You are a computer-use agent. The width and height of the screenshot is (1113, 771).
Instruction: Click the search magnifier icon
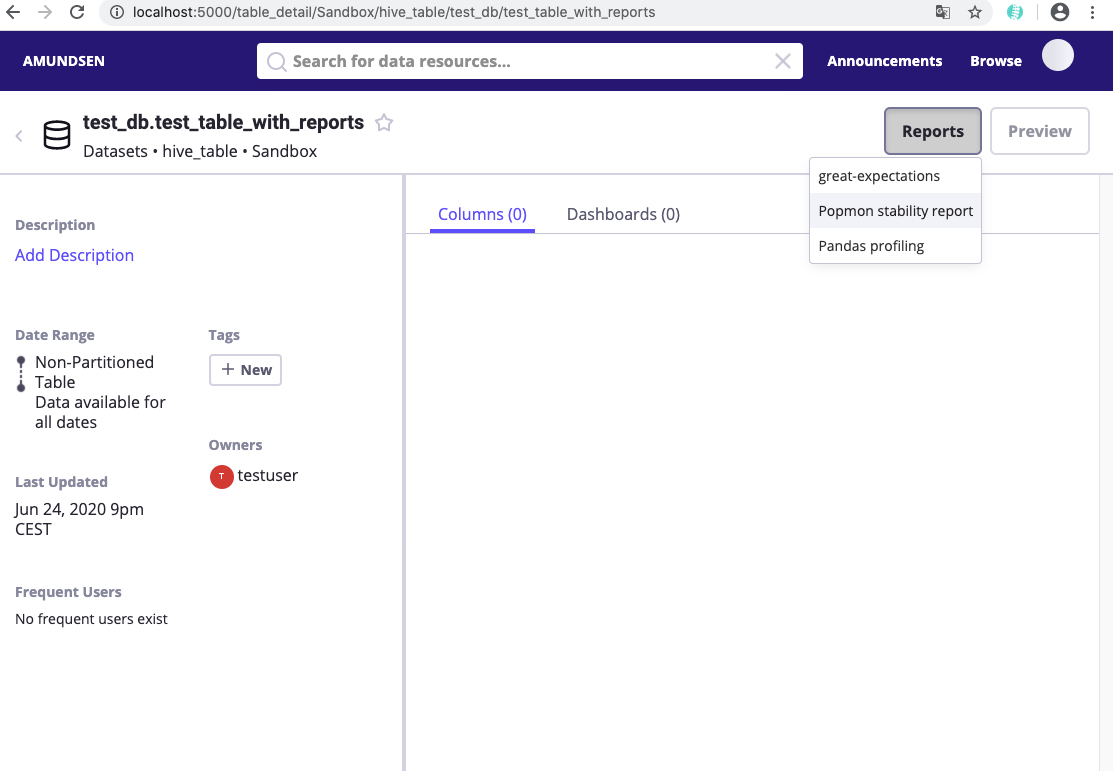pos(276,61)
